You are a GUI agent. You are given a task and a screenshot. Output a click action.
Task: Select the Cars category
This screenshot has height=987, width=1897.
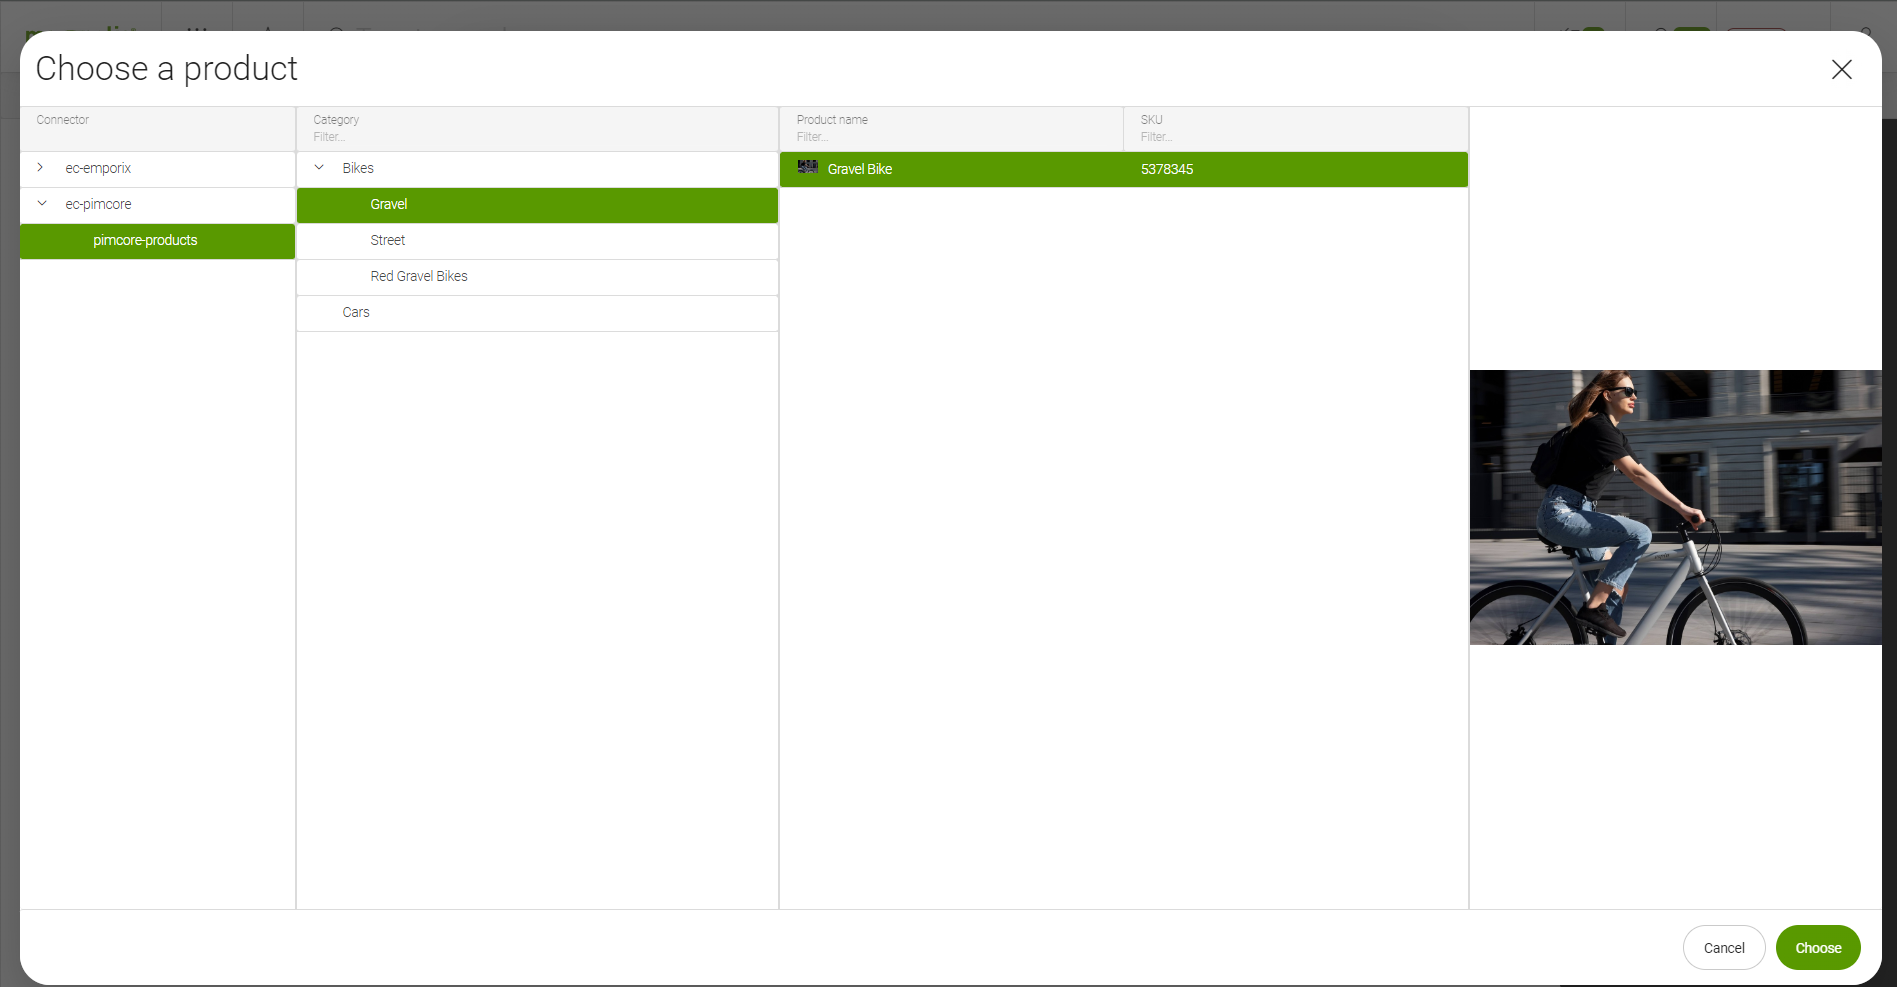356,313
